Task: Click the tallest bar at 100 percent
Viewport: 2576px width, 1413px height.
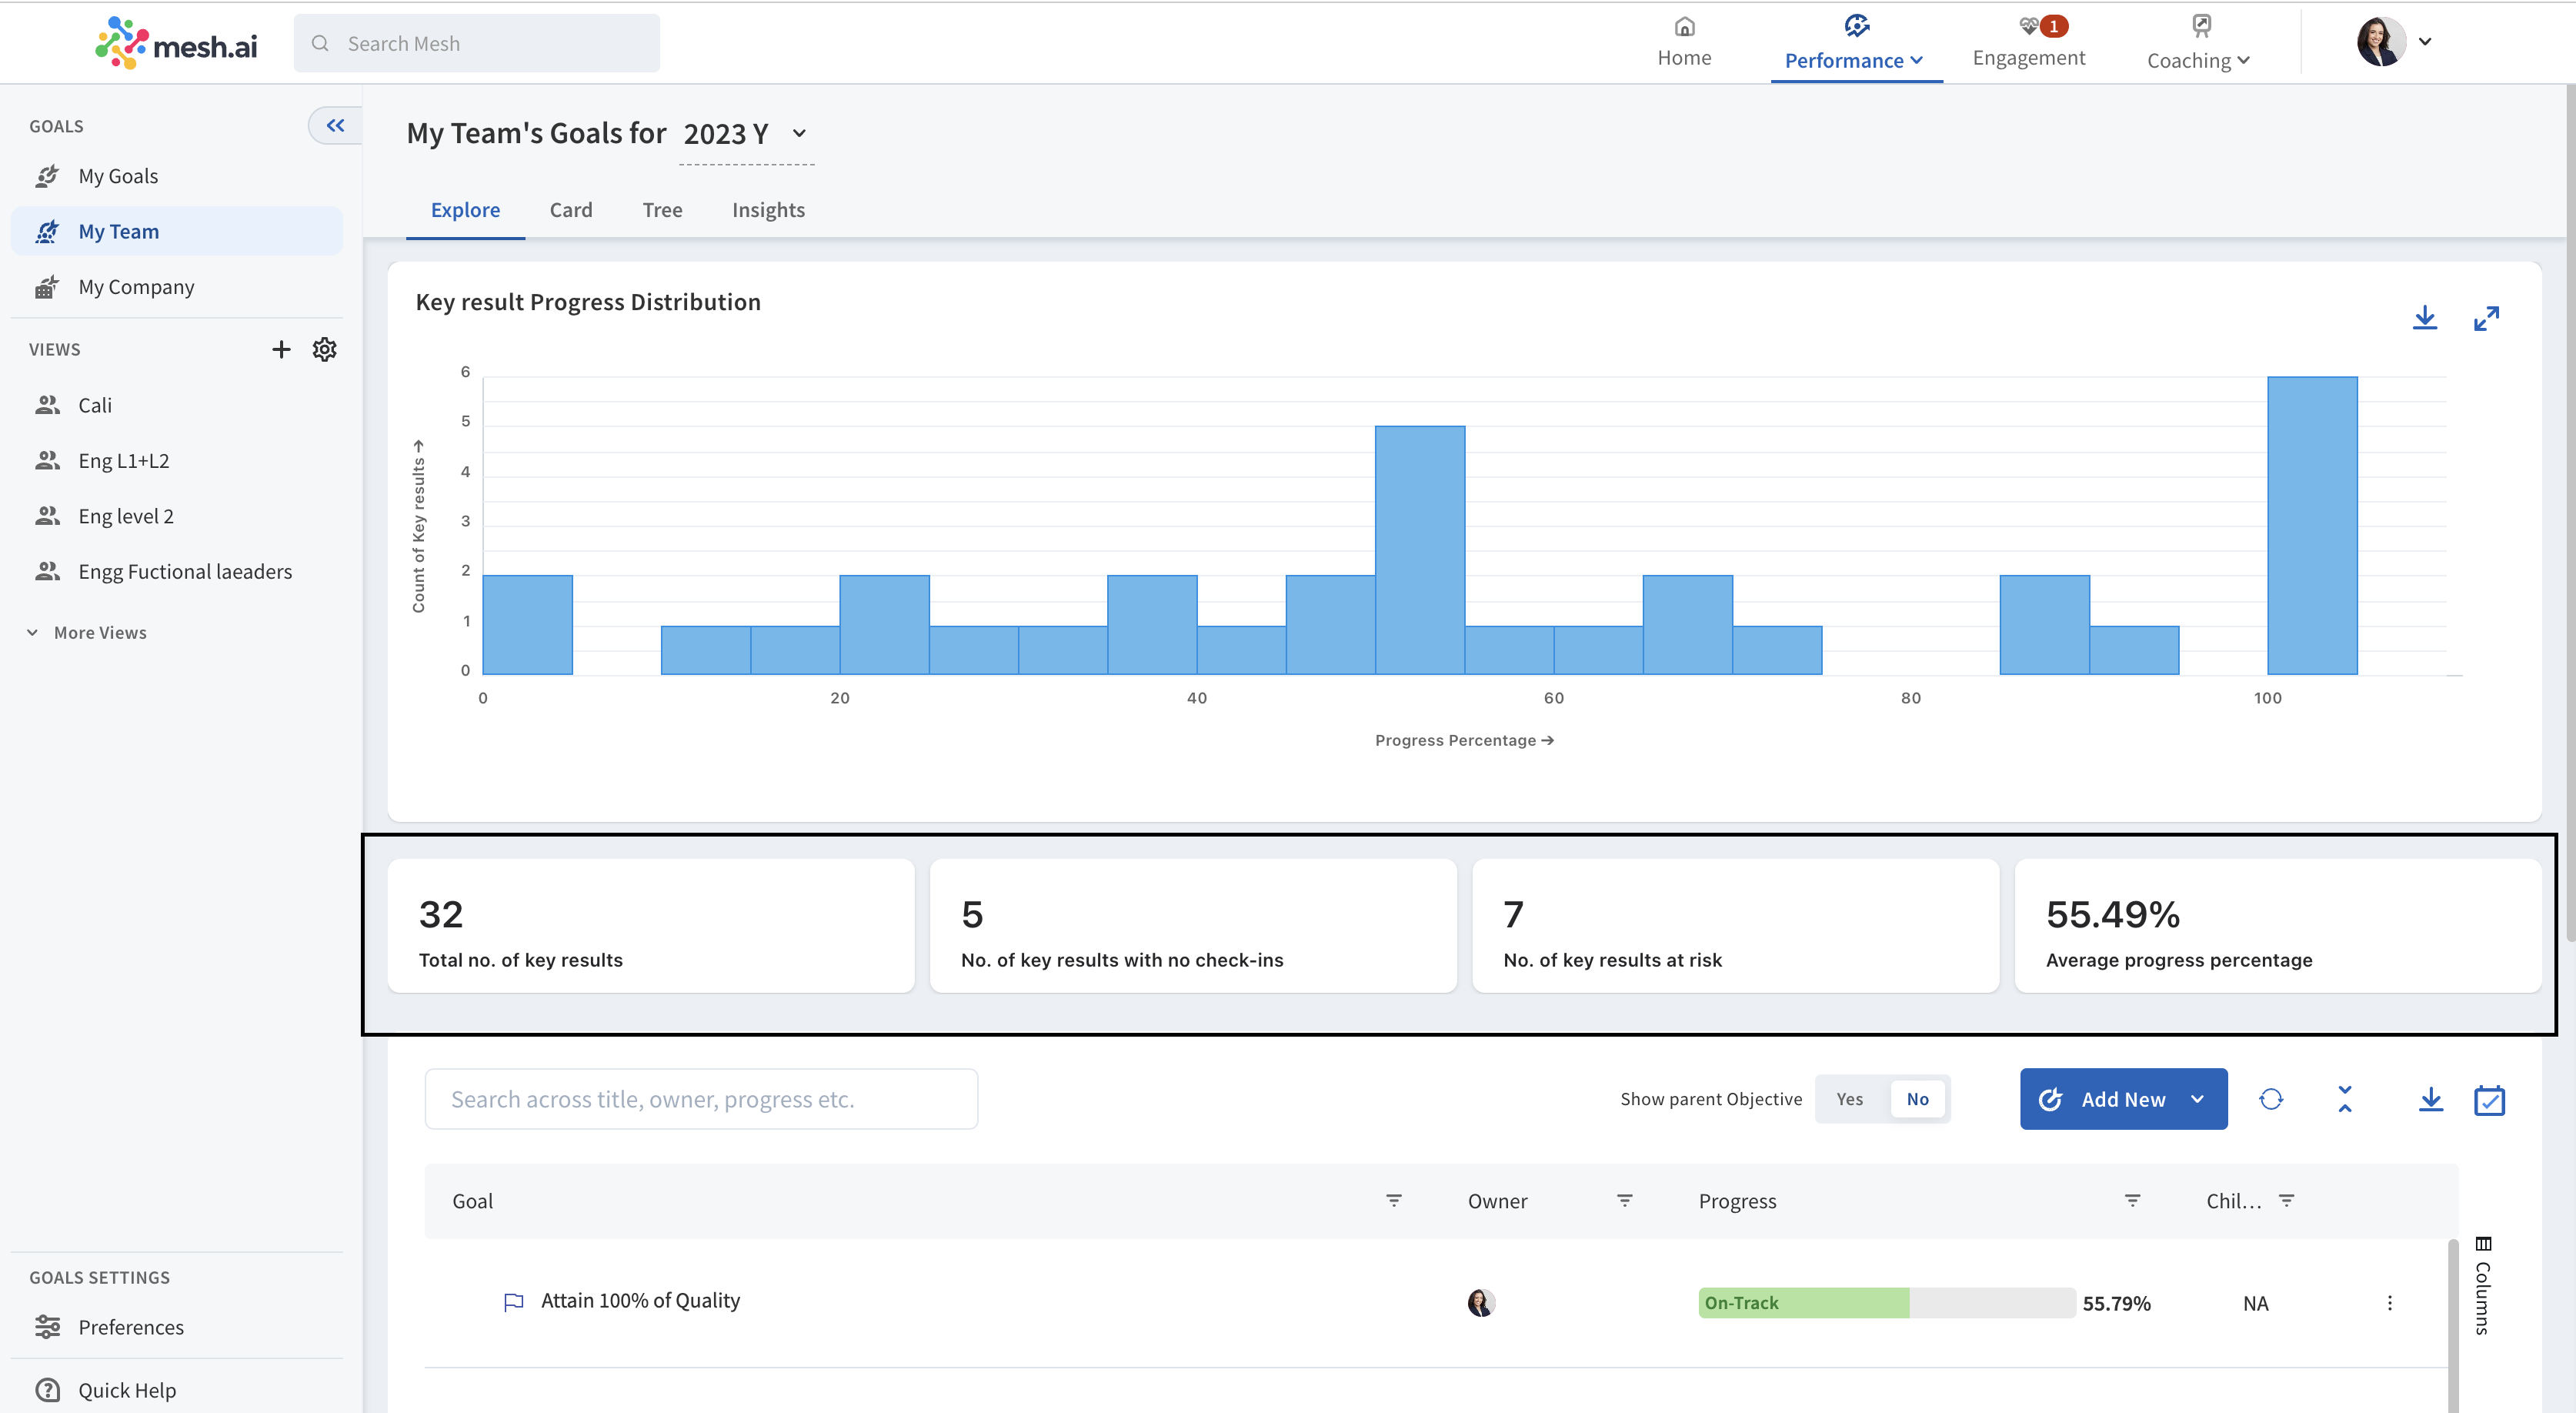Action: (x=2312, y=525)
